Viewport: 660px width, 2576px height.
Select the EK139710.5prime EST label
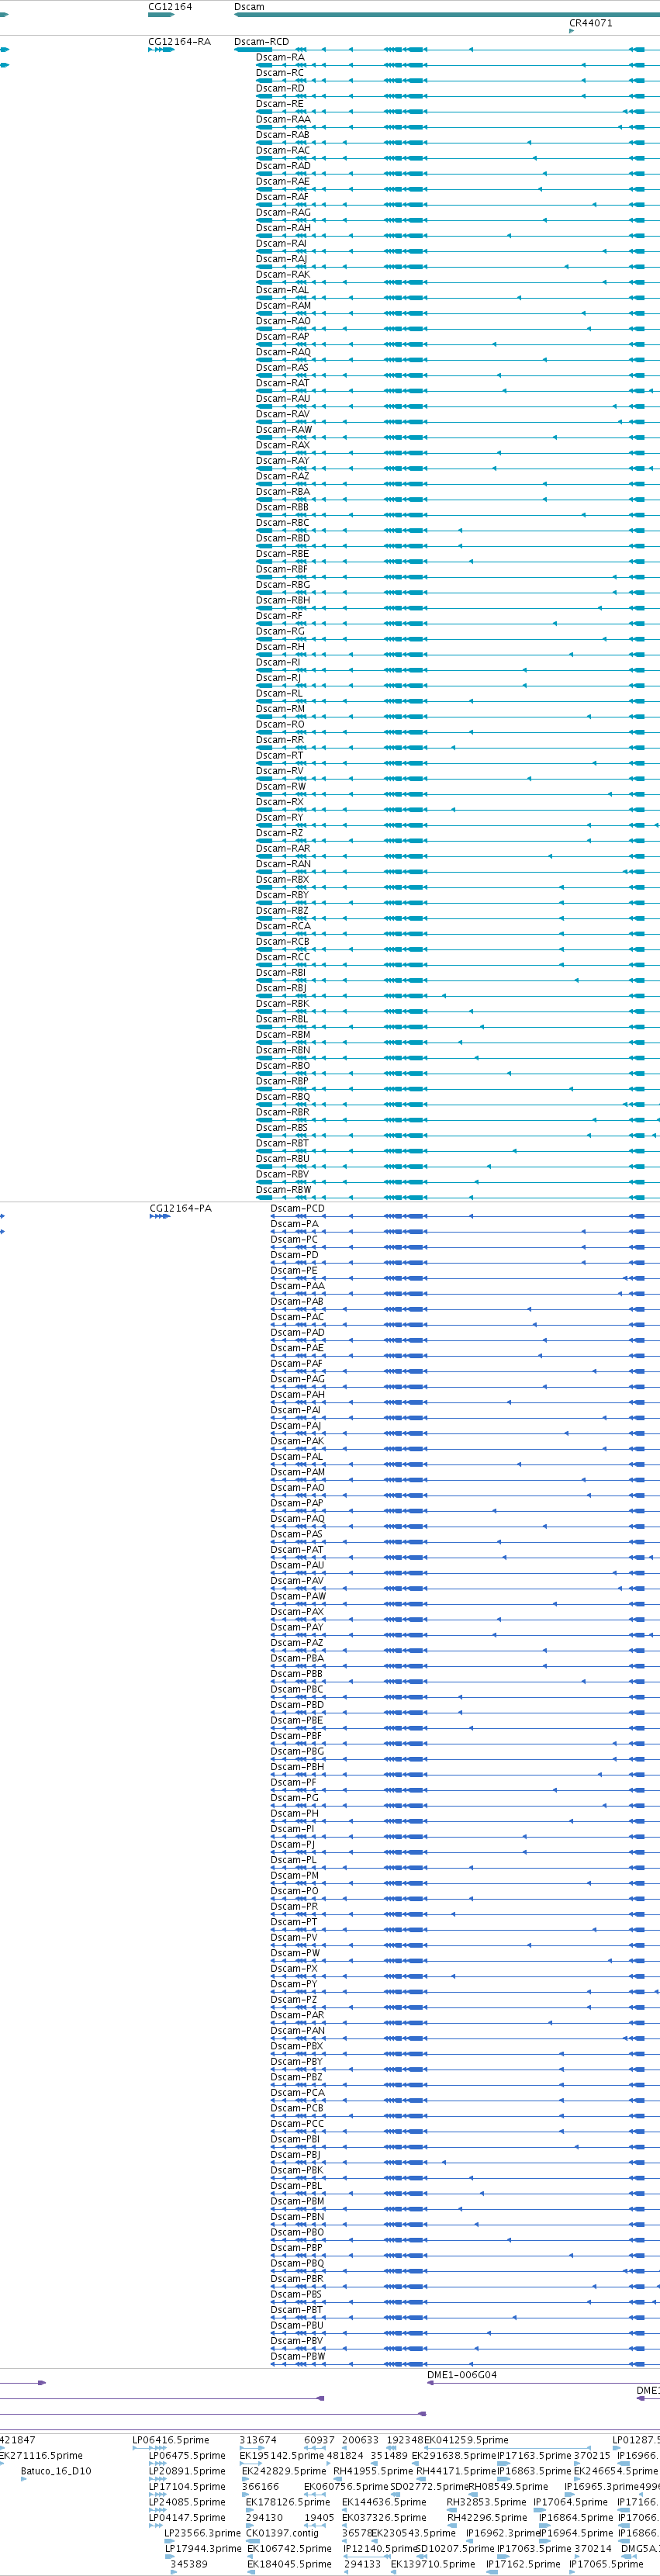432,2564
